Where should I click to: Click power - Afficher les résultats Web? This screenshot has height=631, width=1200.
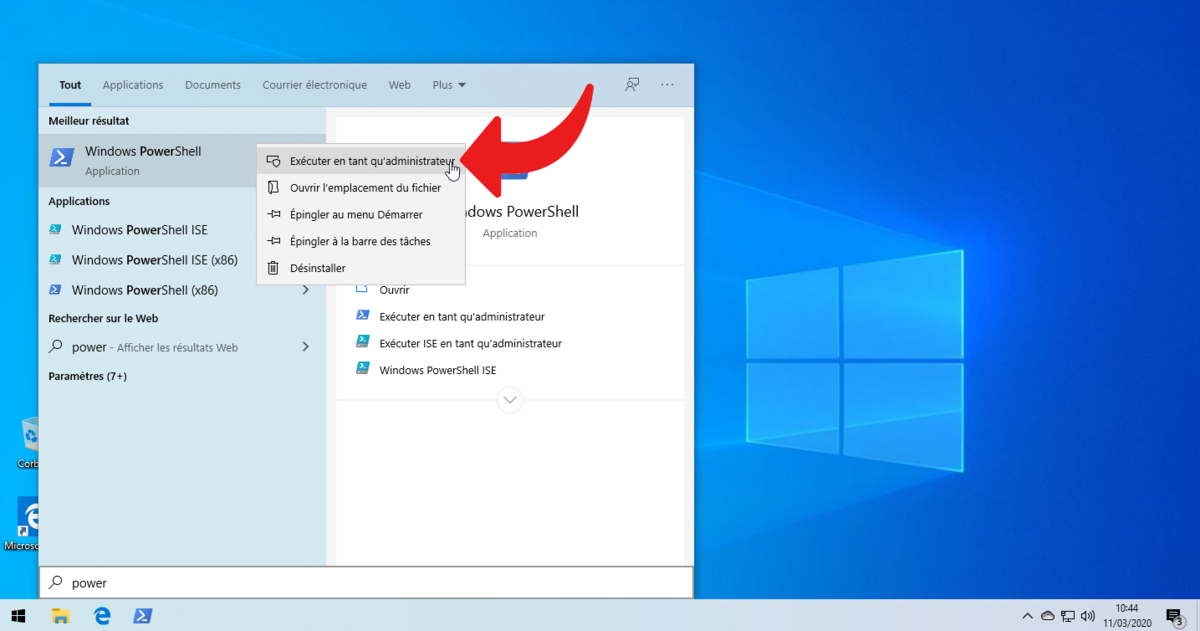(x=155, y=347)
